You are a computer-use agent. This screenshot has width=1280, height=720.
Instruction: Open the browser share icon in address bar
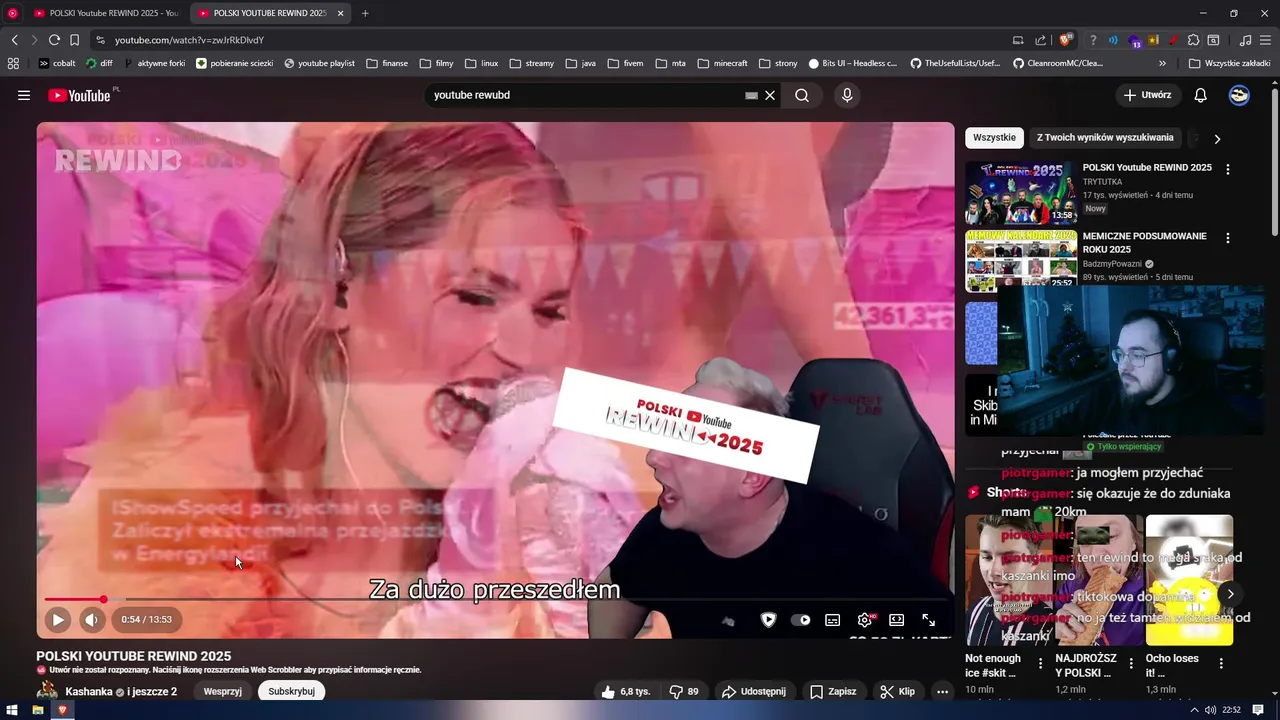(x=1041, y=40)
